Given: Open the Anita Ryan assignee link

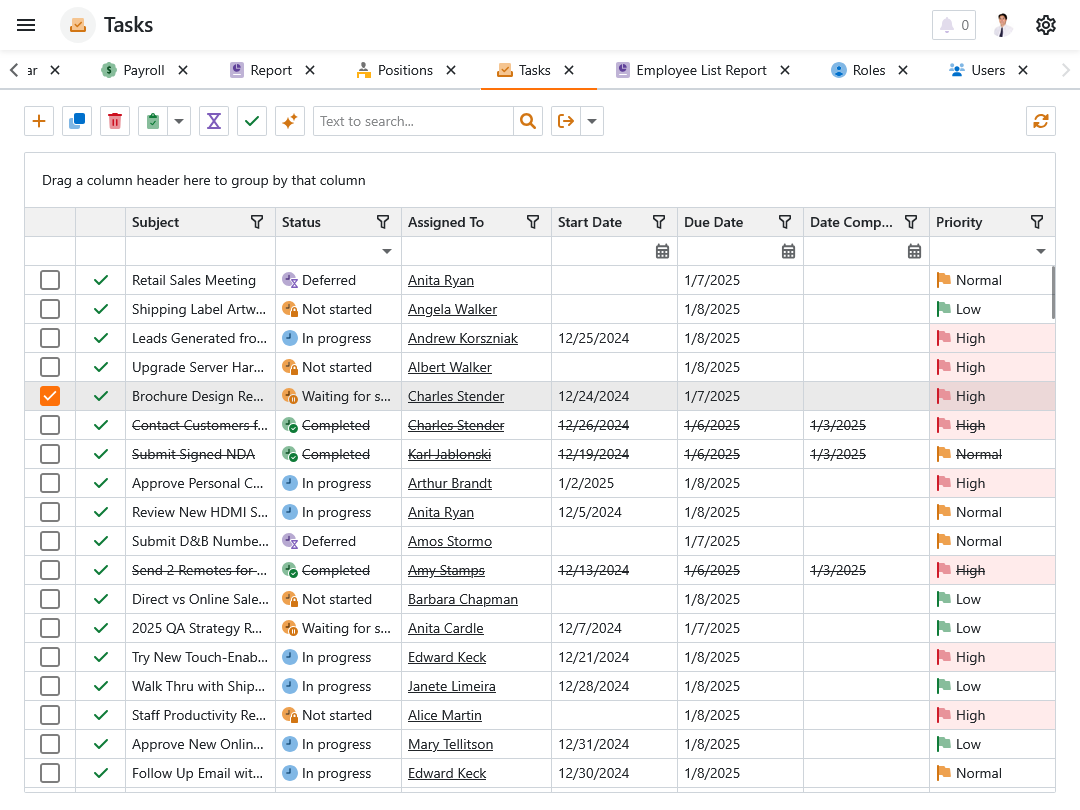Looking at the screenshot, I should 441,280.
